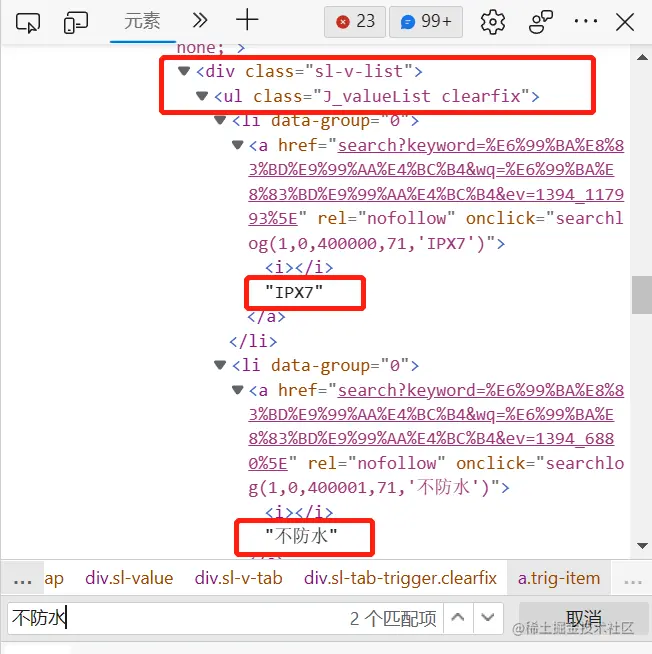Collapse the ul J_valueList clearfix node
The image size is (652, 654).
(x=202, y=96)
